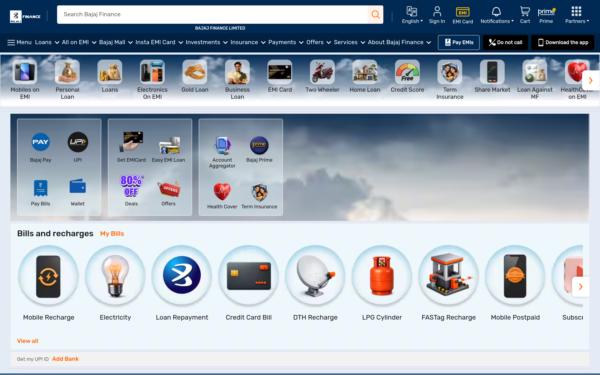The image size is (600, 375).
Task: Open the hamburger Menu
Action: [x=20, y=42]
